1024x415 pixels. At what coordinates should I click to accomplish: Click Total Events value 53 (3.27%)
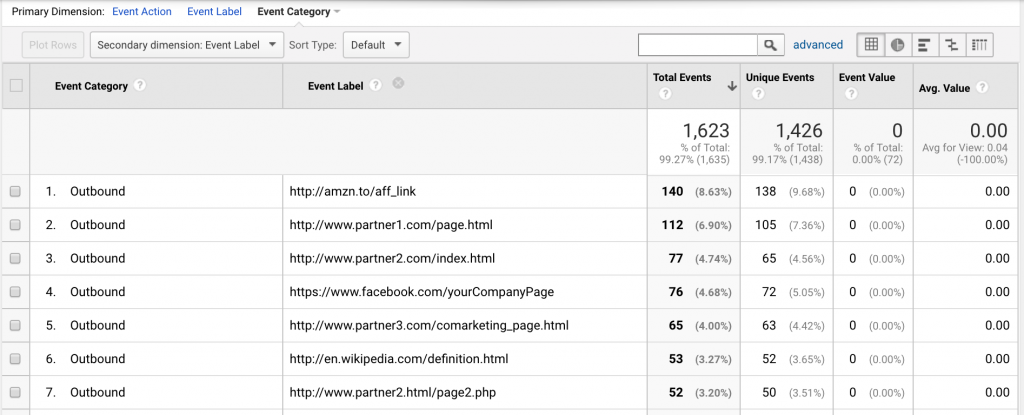coord(700,359)
